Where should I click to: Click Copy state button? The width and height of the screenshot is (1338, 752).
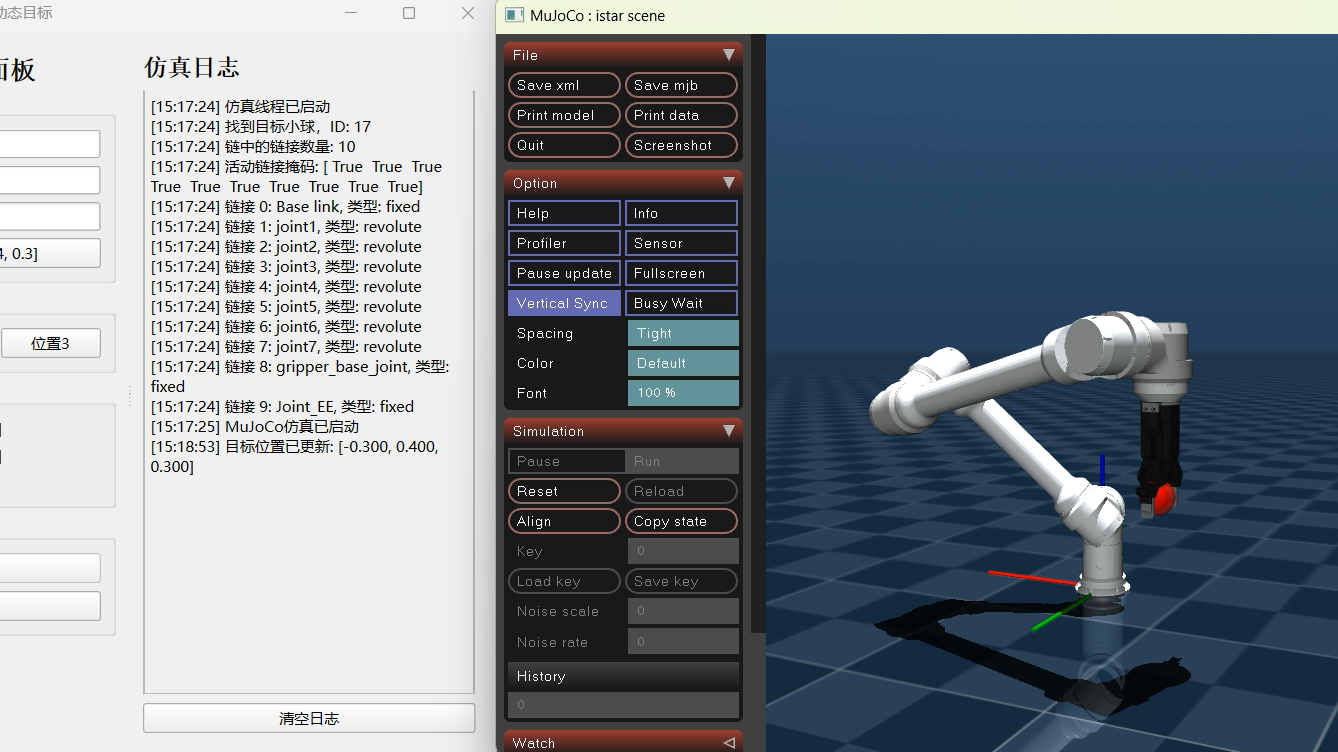(681, 521)
